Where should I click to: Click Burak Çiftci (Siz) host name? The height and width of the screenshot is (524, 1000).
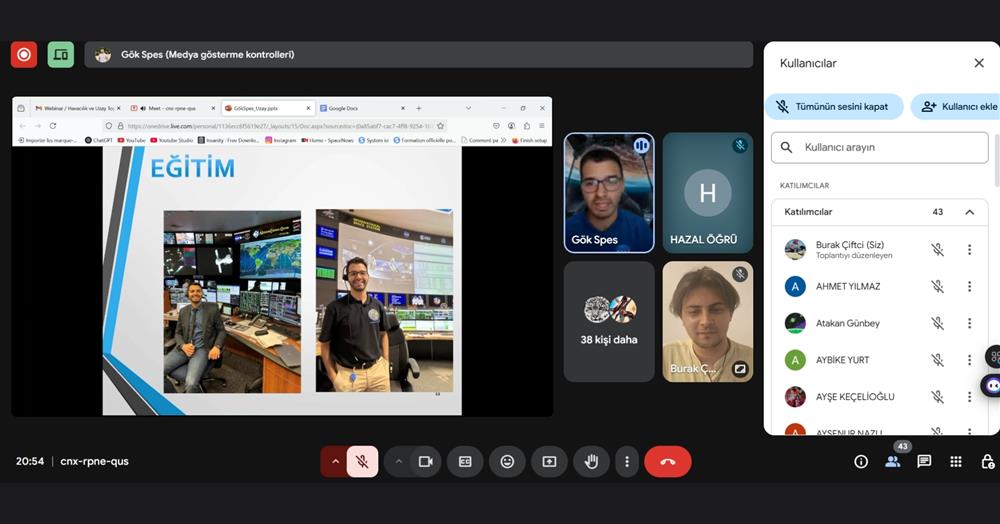[x=850, y=245]
